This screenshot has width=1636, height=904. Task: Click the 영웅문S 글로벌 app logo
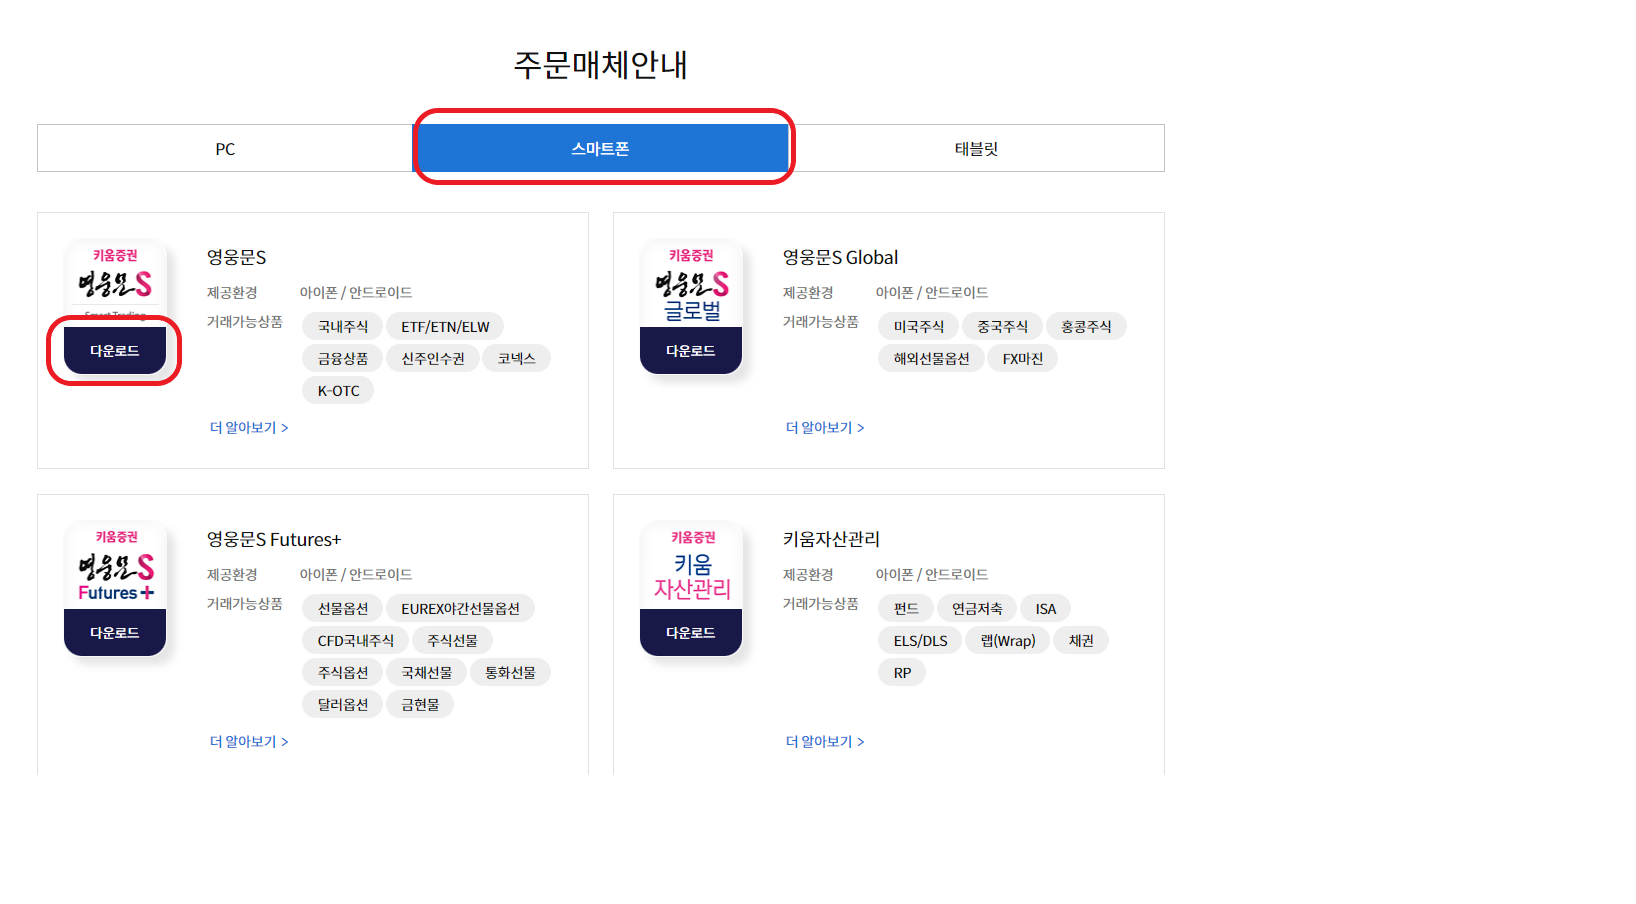tap(691, 283)
